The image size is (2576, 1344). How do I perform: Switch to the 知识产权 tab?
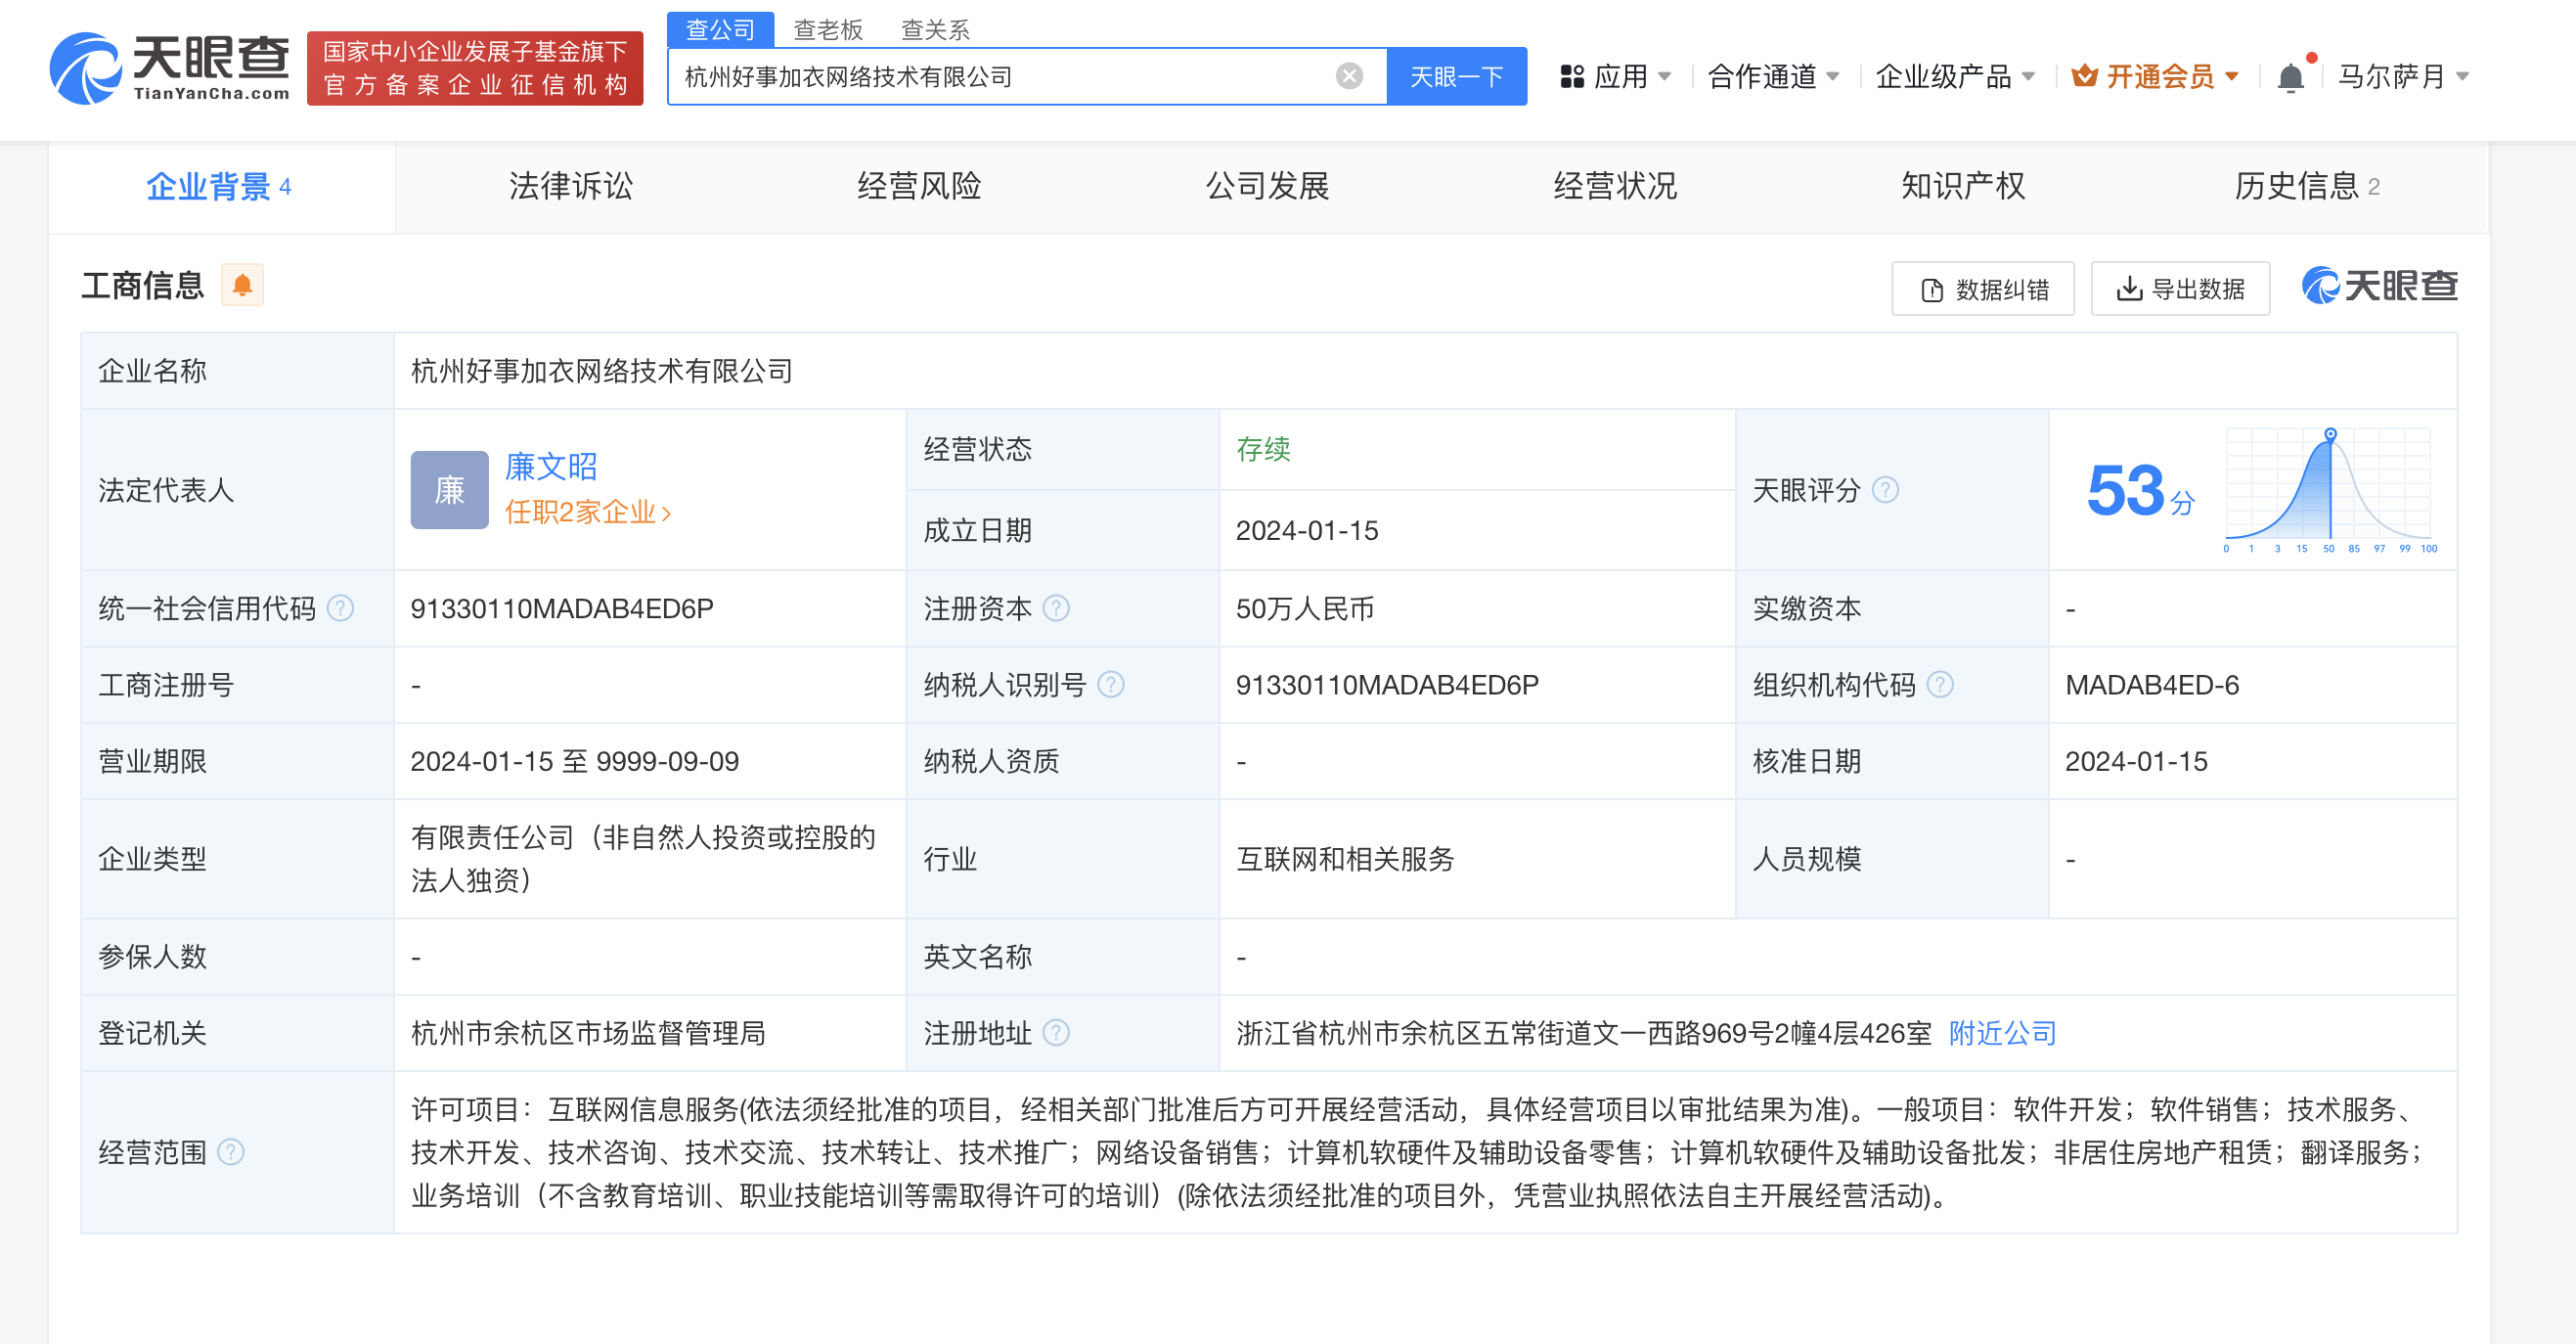[1963, 187]
